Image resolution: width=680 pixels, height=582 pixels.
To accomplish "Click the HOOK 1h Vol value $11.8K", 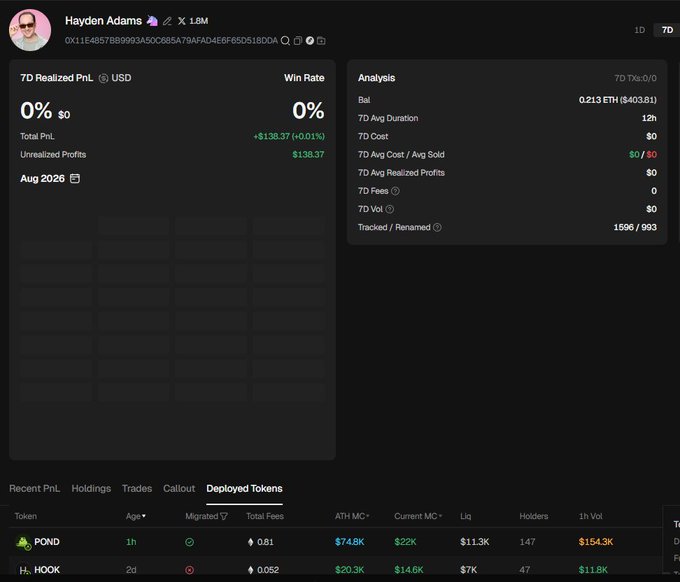I will (593, 570).
